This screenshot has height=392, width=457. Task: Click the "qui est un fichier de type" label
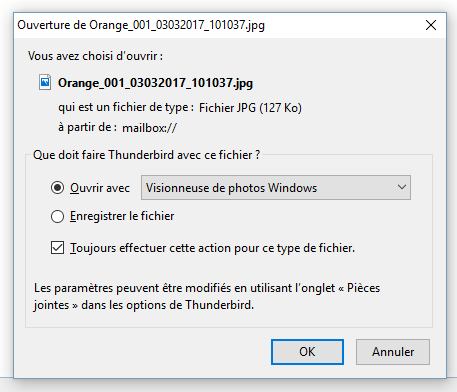pos(126,107)
